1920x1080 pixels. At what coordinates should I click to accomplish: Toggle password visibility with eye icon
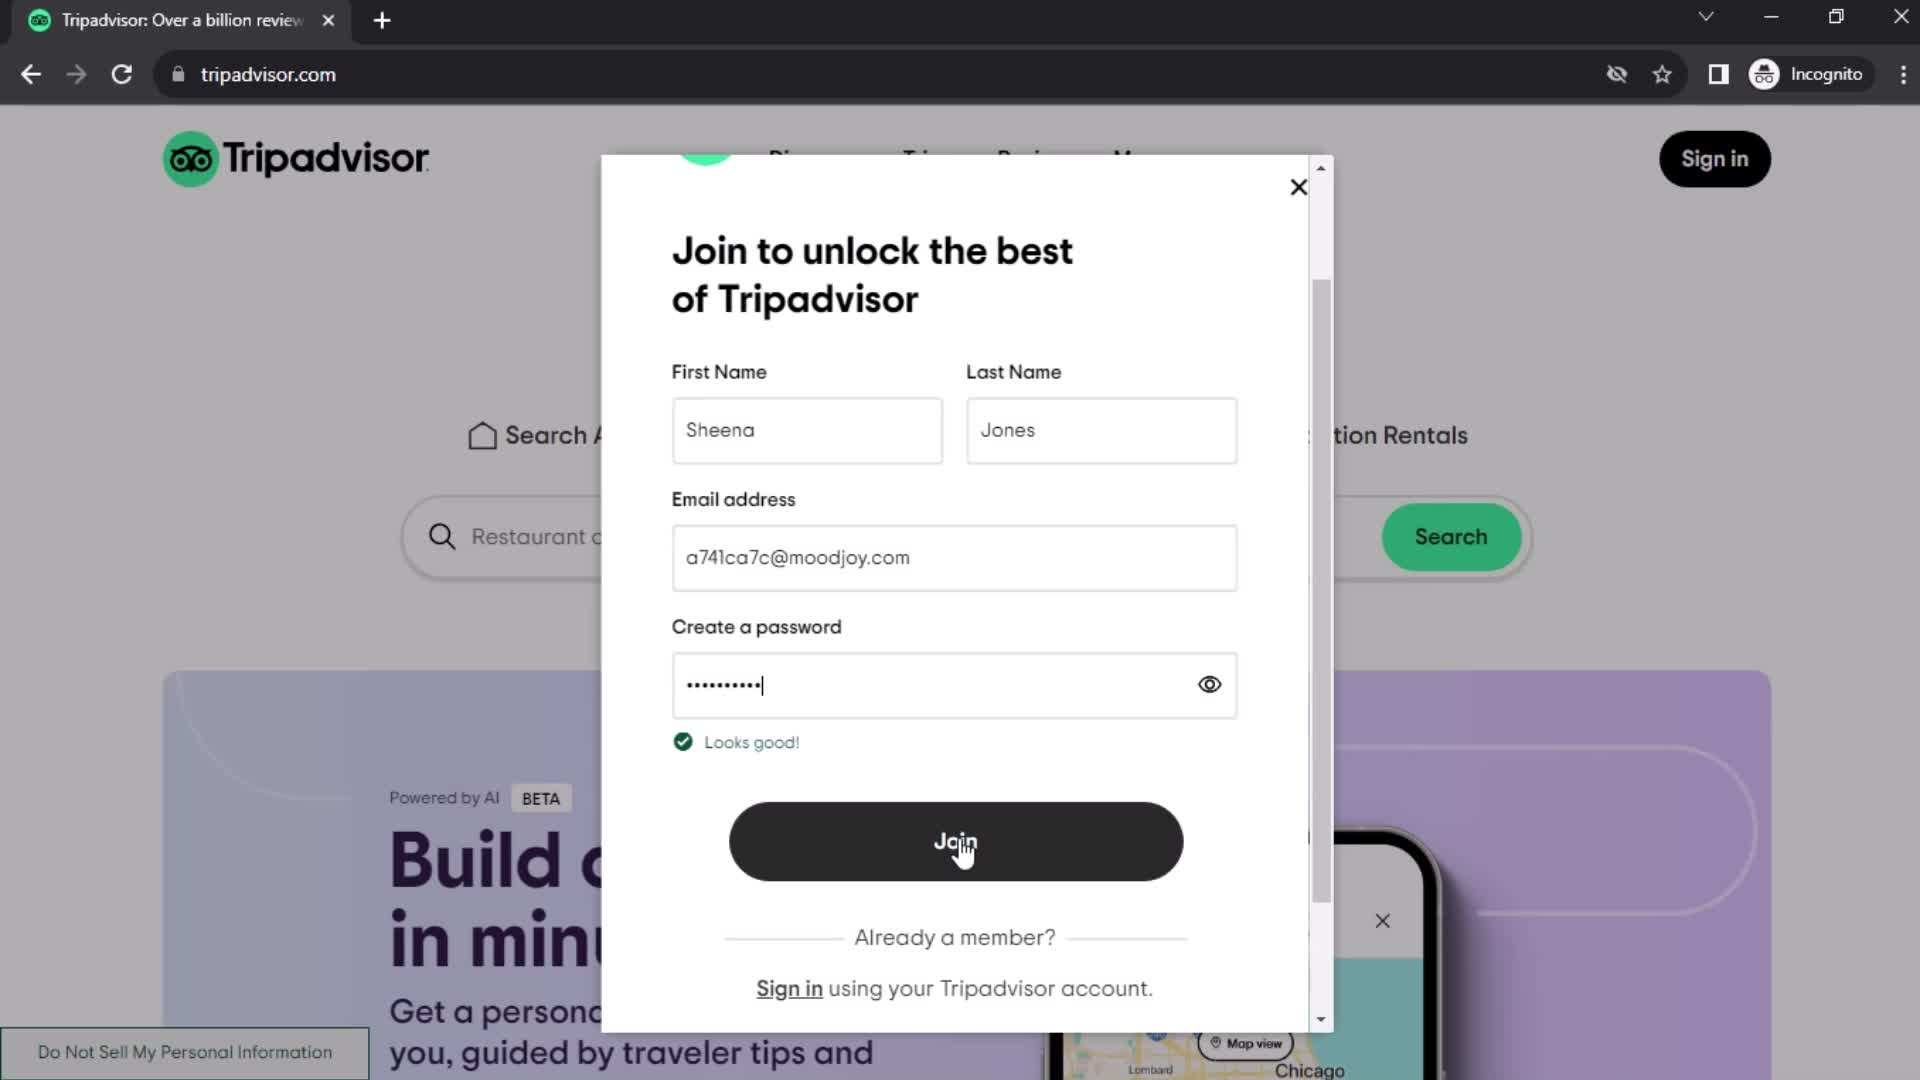click(x=1208, y=684)
